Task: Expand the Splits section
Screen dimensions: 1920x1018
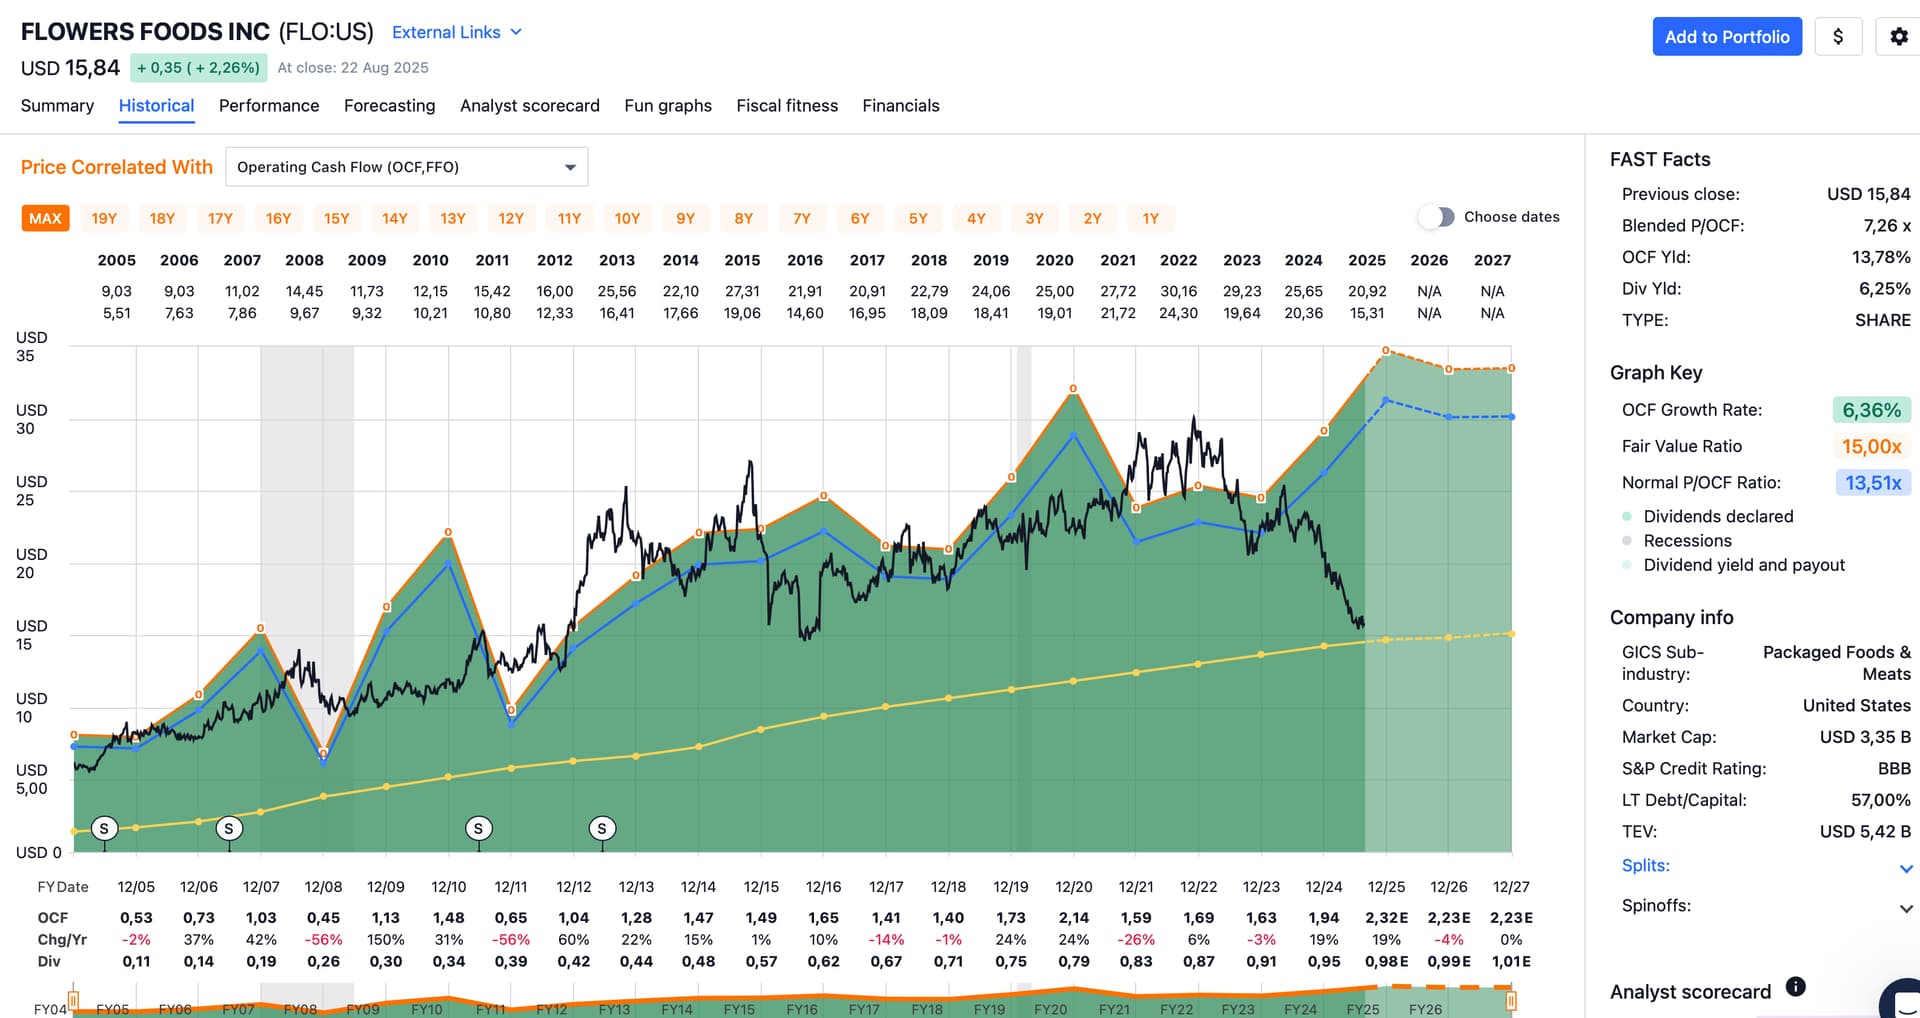Action: [1906, 868]
